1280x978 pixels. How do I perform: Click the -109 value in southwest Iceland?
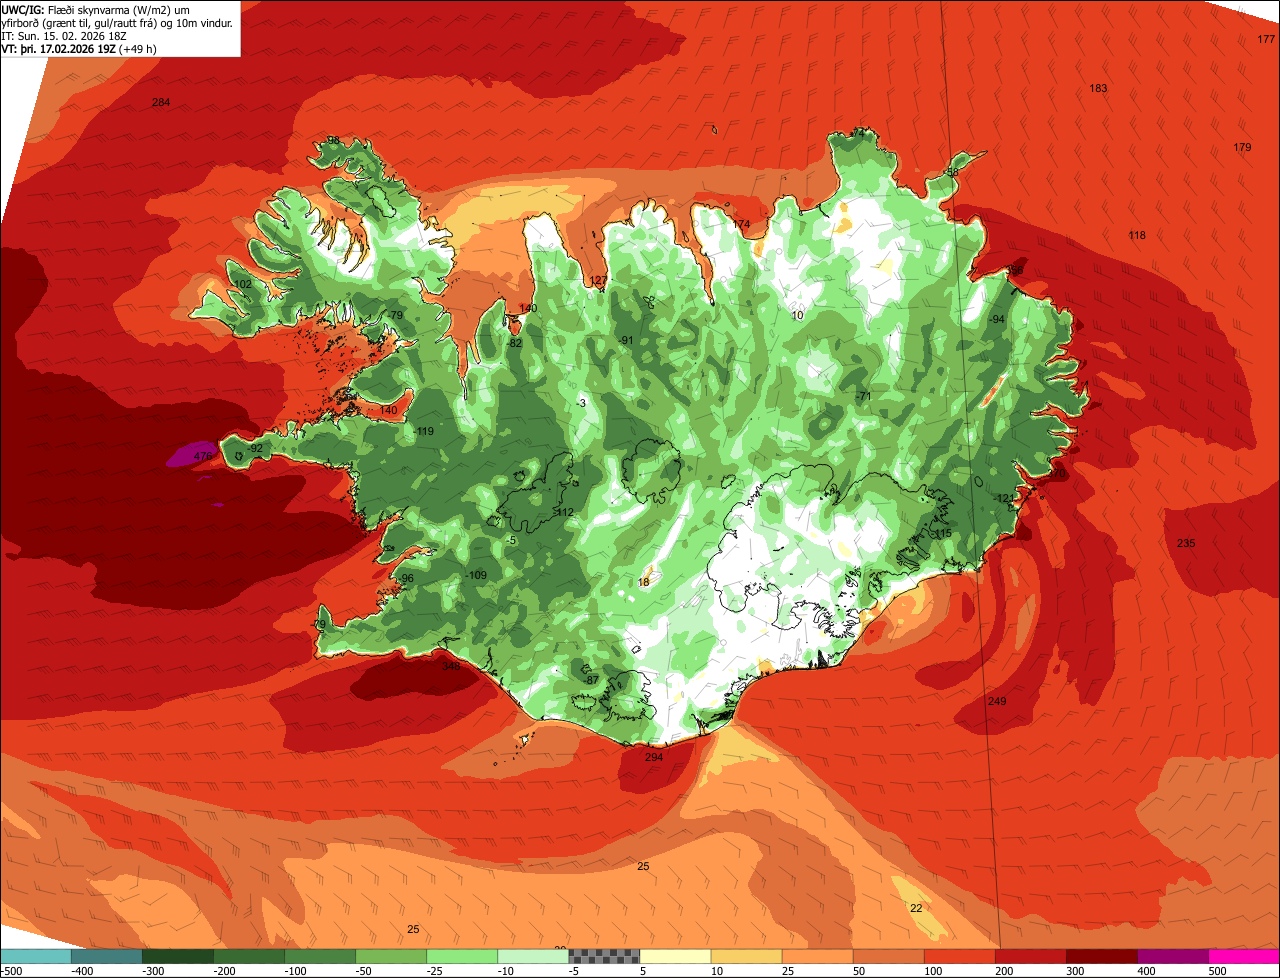[x=476, y=575]
